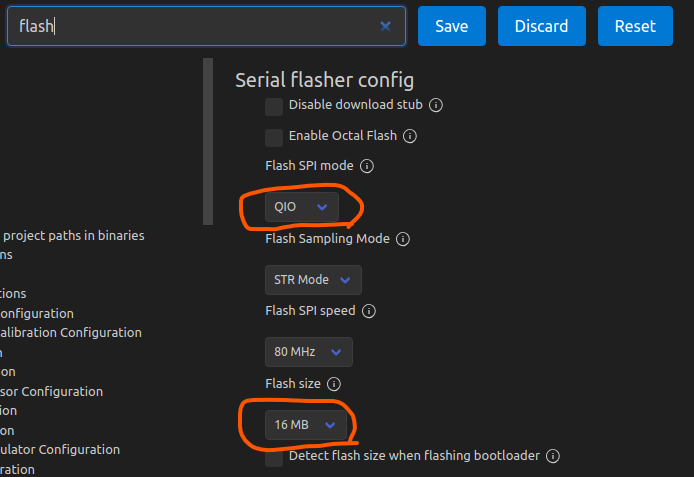Screen dimensions: 694x477
Task: Toggle Enable Octal Flash checkbox
Action: coord(274,137)
